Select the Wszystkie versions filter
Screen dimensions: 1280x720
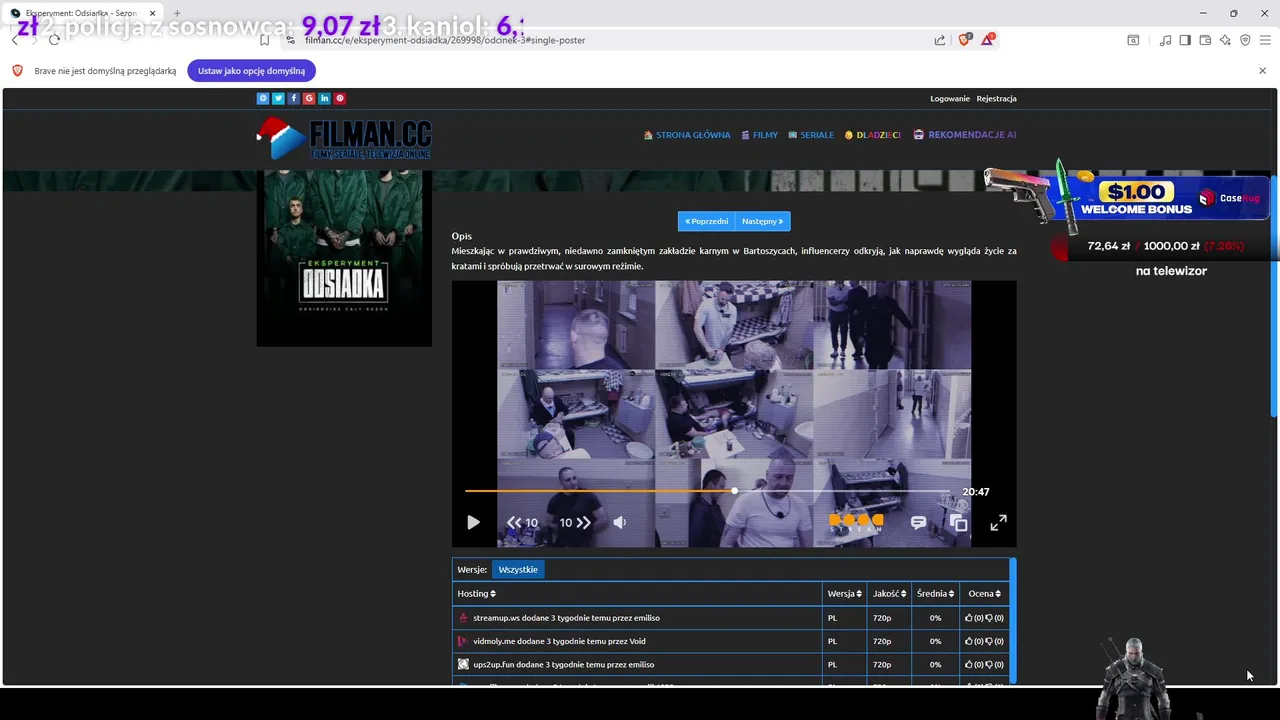coord(518,569)
